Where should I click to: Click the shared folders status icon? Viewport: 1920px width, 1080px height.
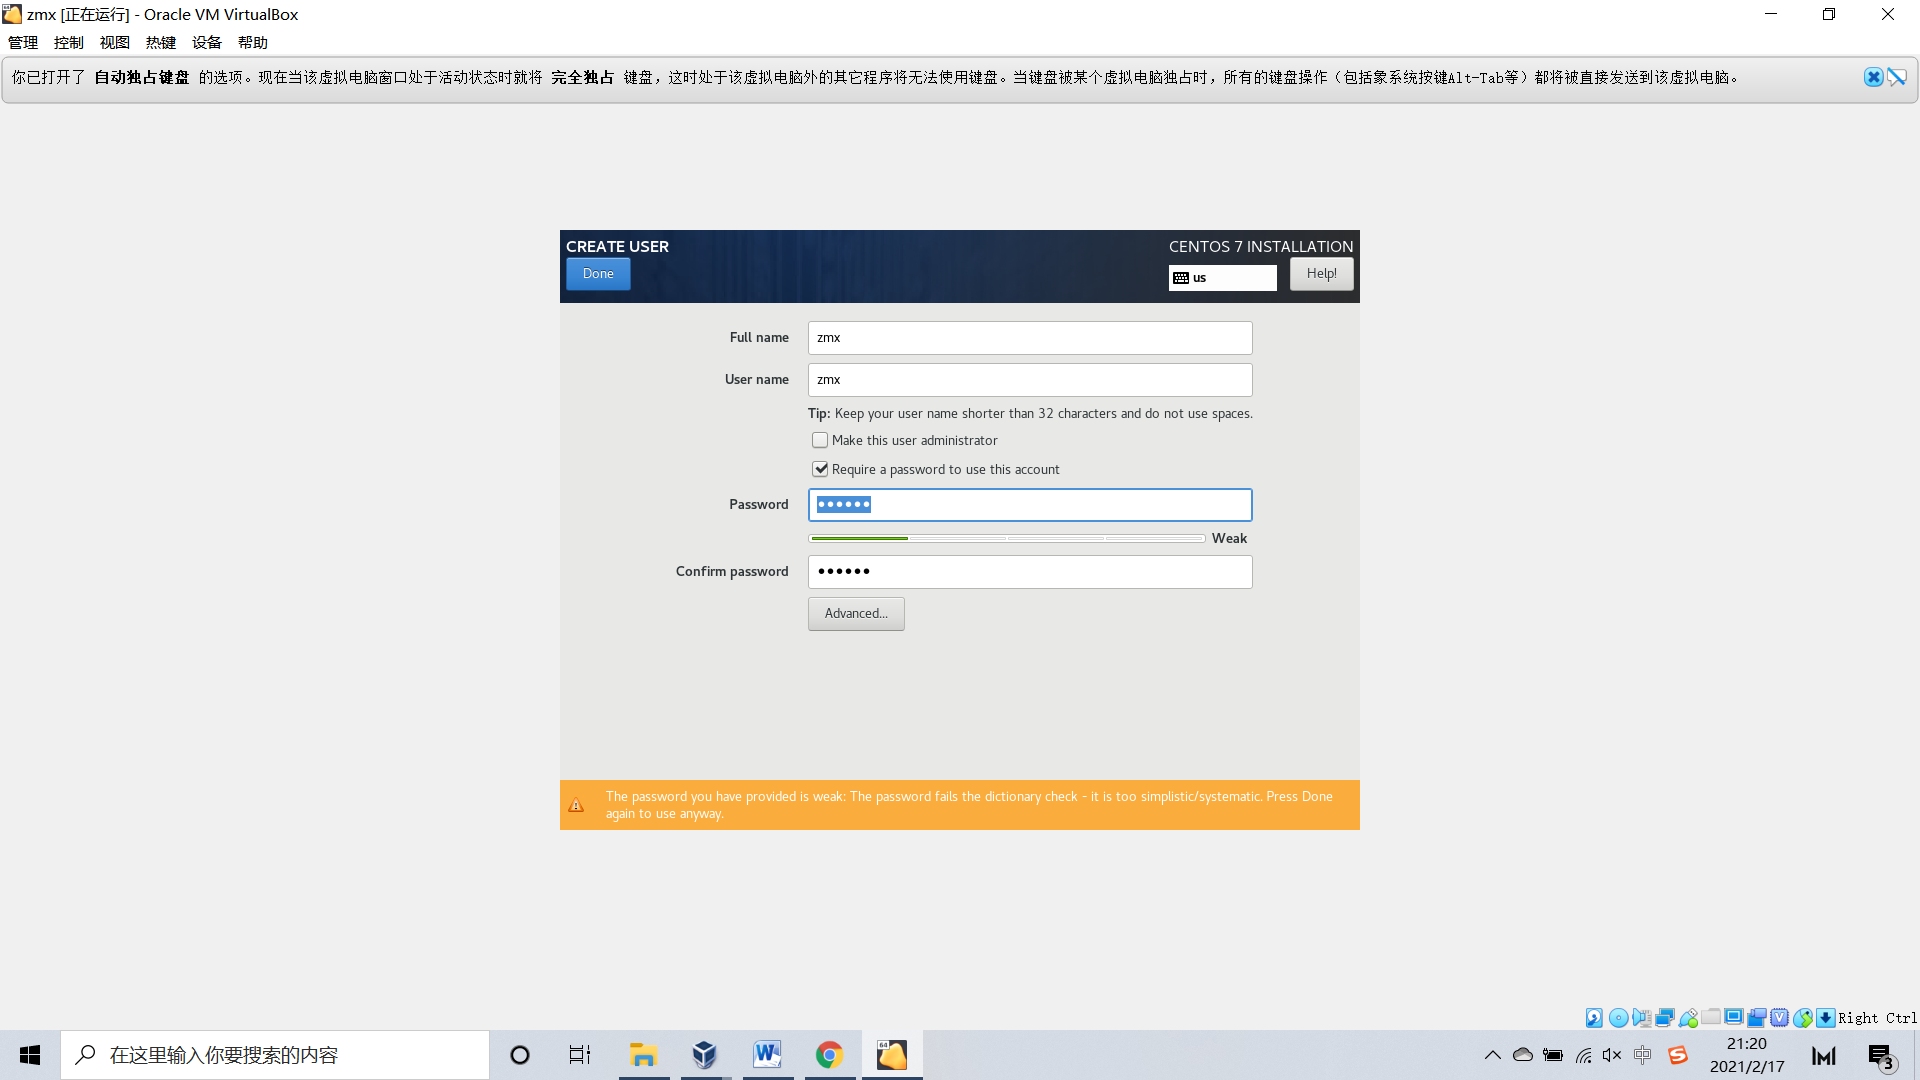pos(1711,1017)
